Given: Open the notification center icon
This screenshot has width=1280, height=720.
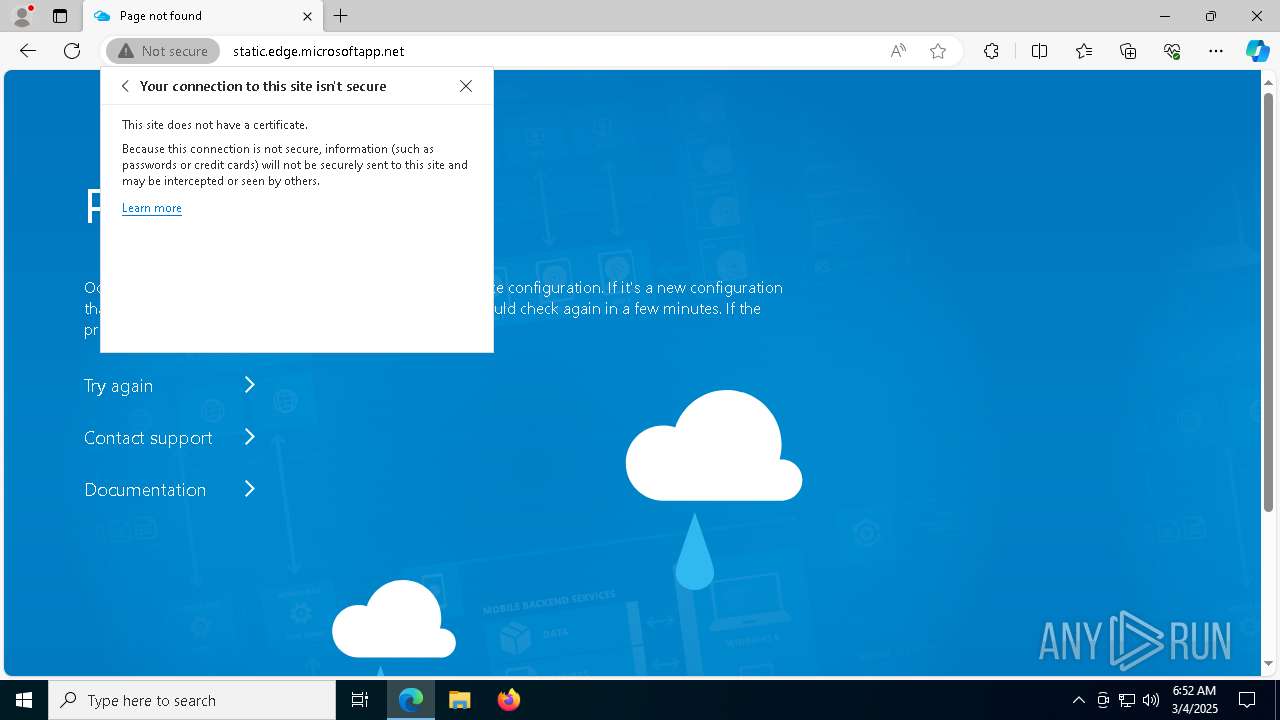Looking at the screenshot, I should (x=1247, y=700).
